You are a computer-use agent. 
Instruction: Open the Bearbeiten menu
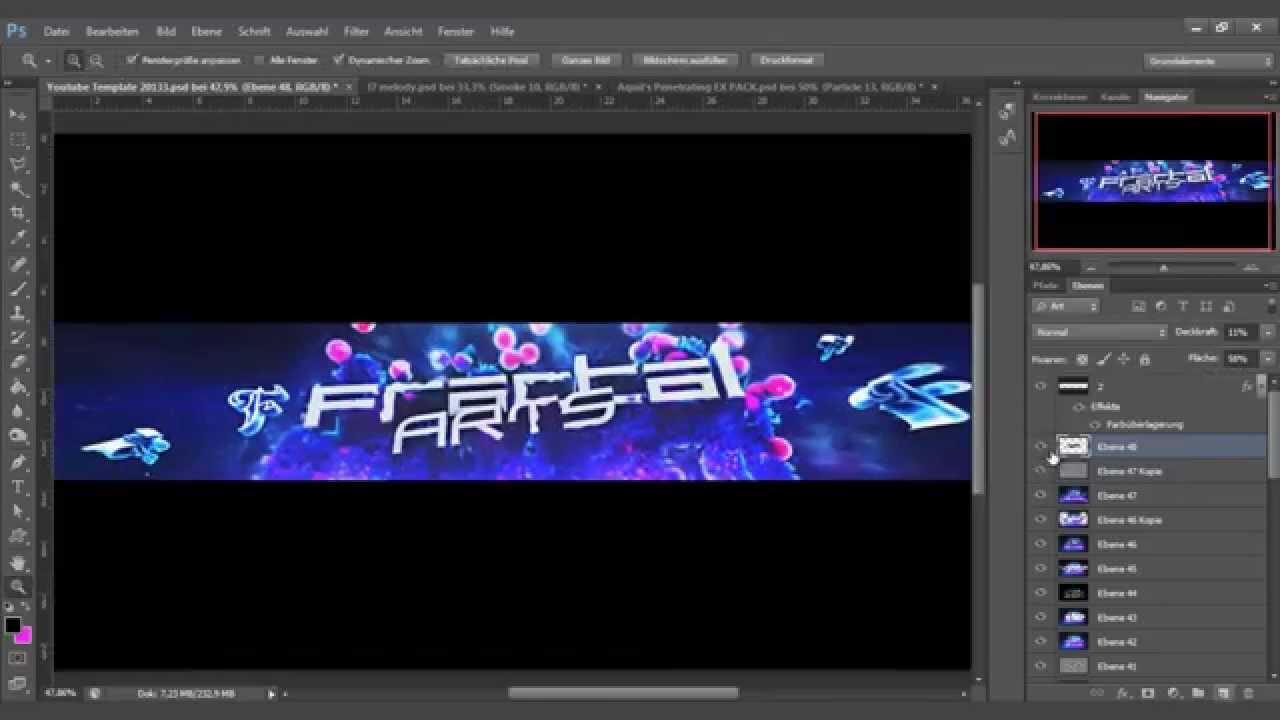[112, 32]
